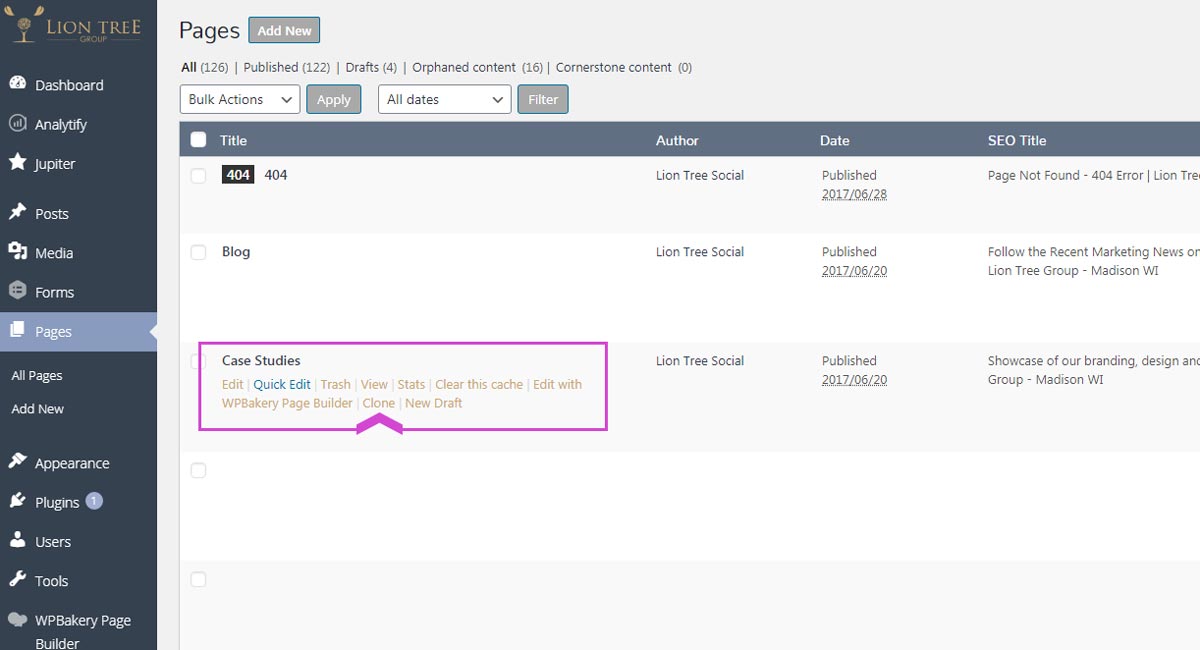
Task: Click the Filter button
Action: point(543,99)
